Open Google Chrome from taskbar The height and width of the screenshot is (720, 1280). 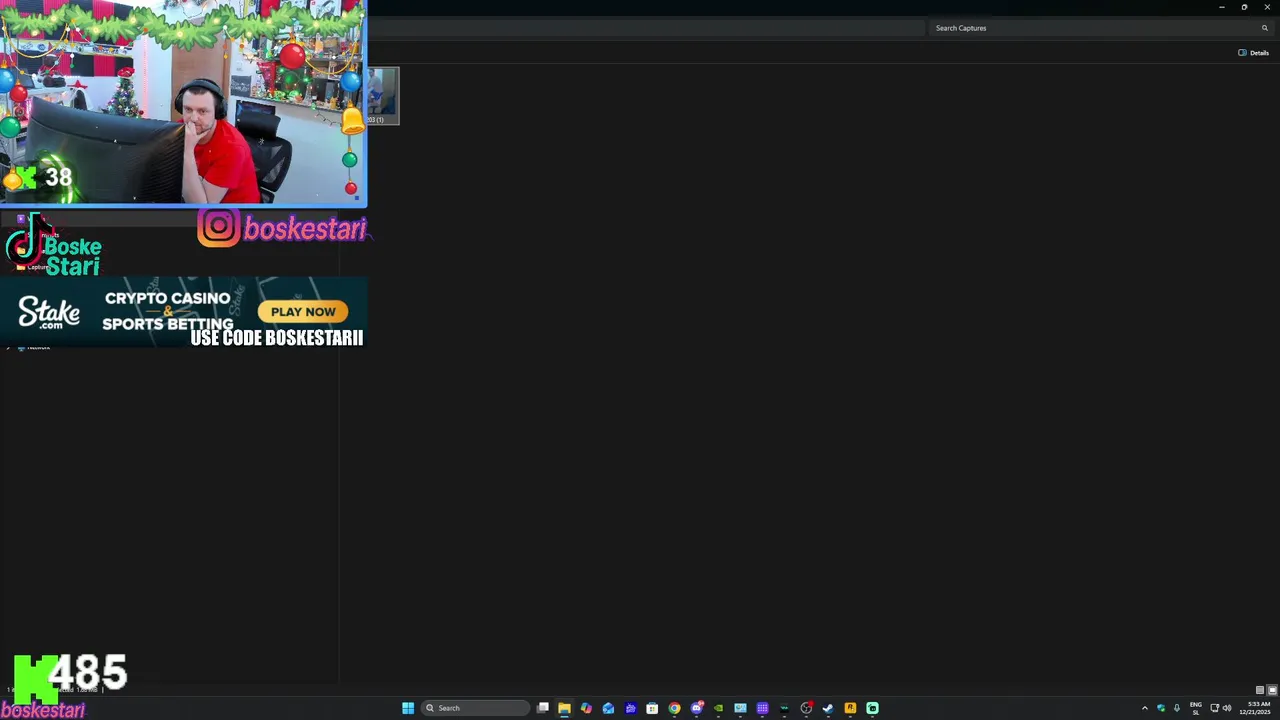(674, 708)
